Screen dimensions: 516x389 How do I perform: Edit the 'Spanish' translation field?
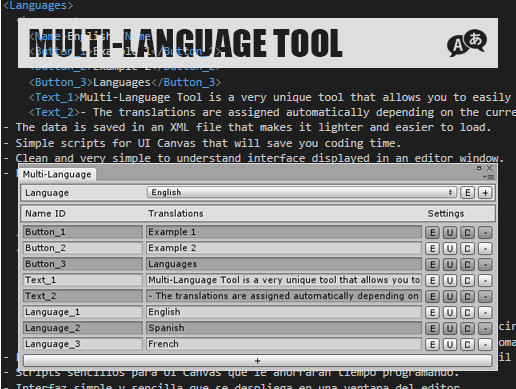point(284,328)
